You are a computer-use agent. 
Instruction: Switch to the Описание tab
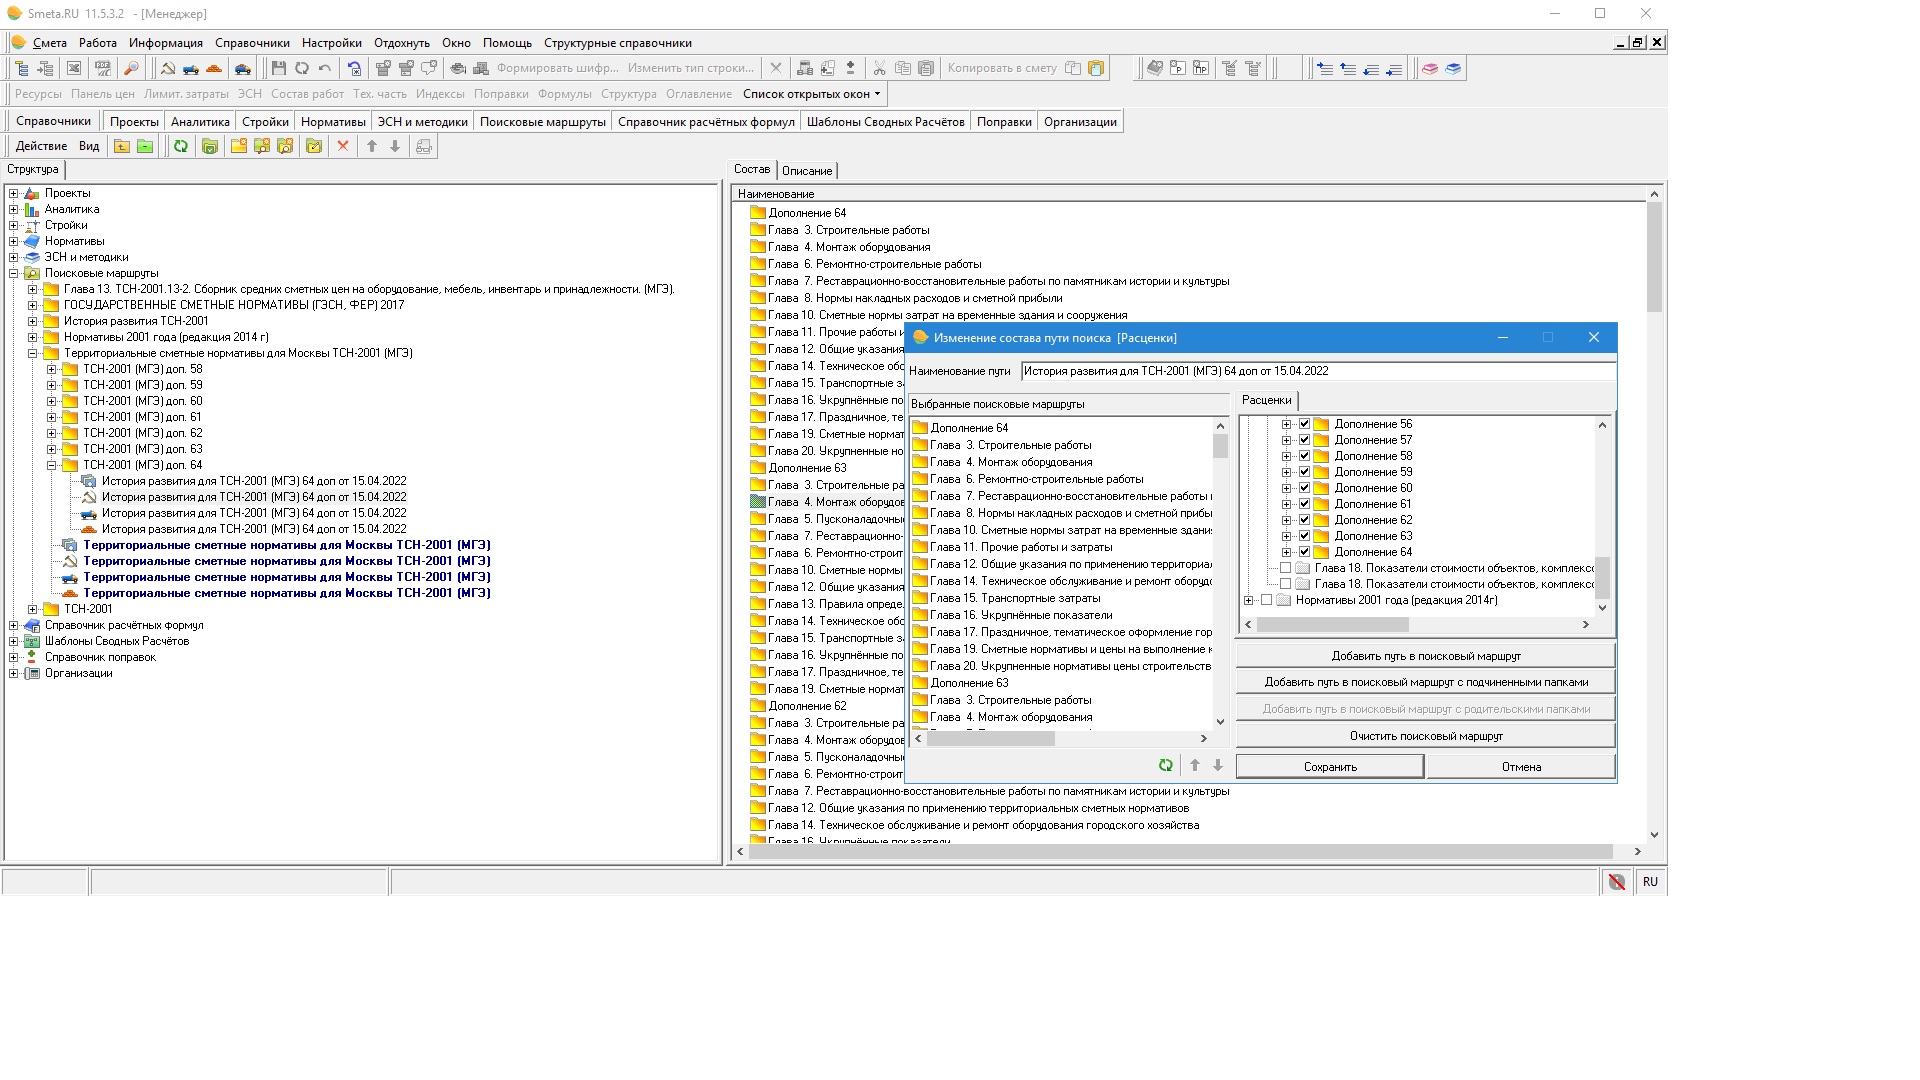pos(806,171)
